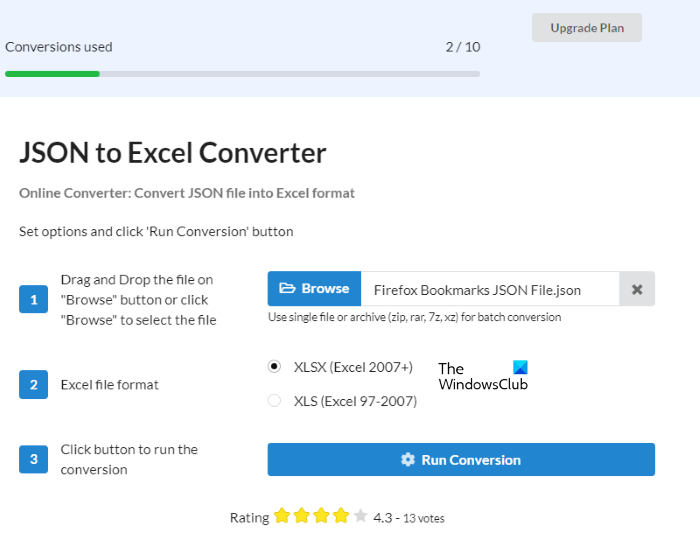This screenshot has height=541, width=700.
Task: Click the JSON to Excel Converter heading
Action: (x=173, y=153)
